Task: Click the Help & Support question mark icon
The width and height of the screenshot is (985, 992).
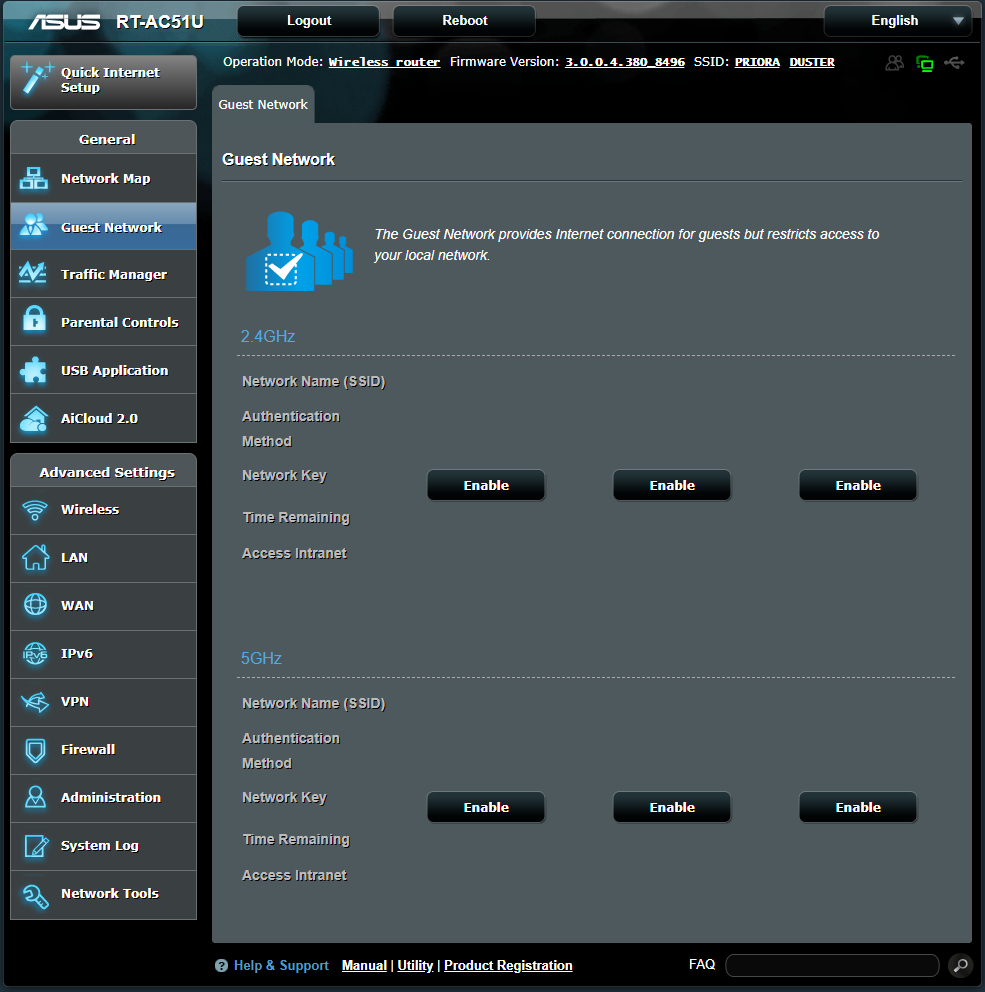Action: [221, 965]
